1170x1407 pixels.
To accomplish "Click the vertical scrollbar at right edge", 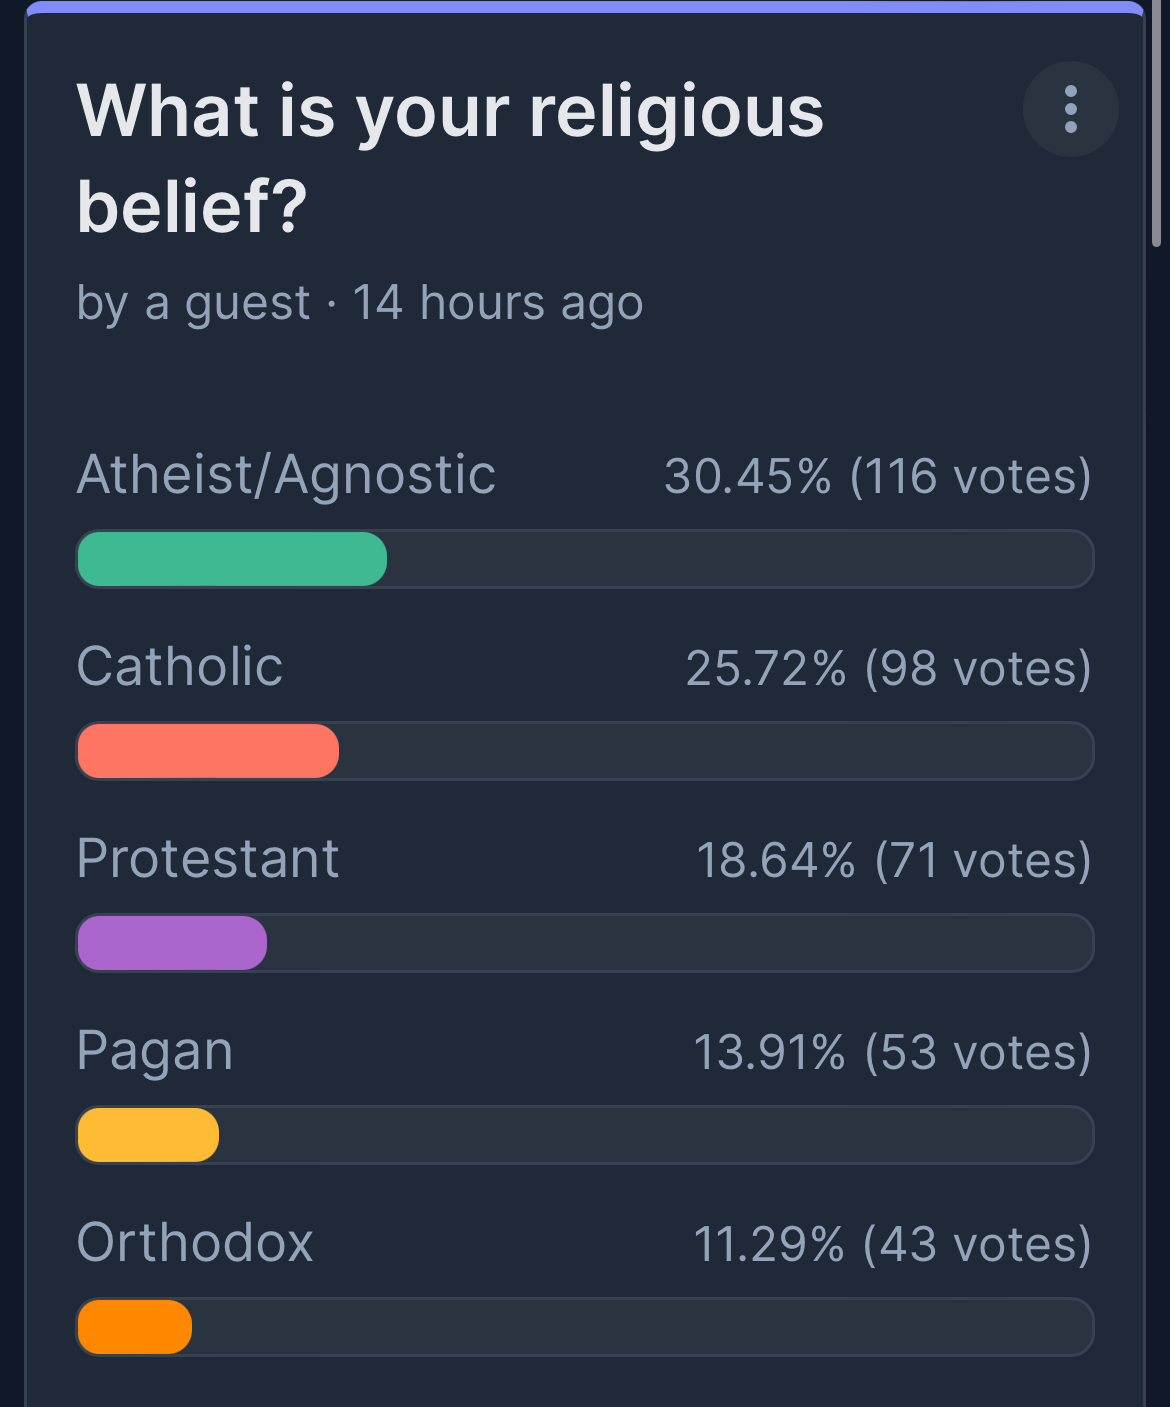I will pos(1157,123).
